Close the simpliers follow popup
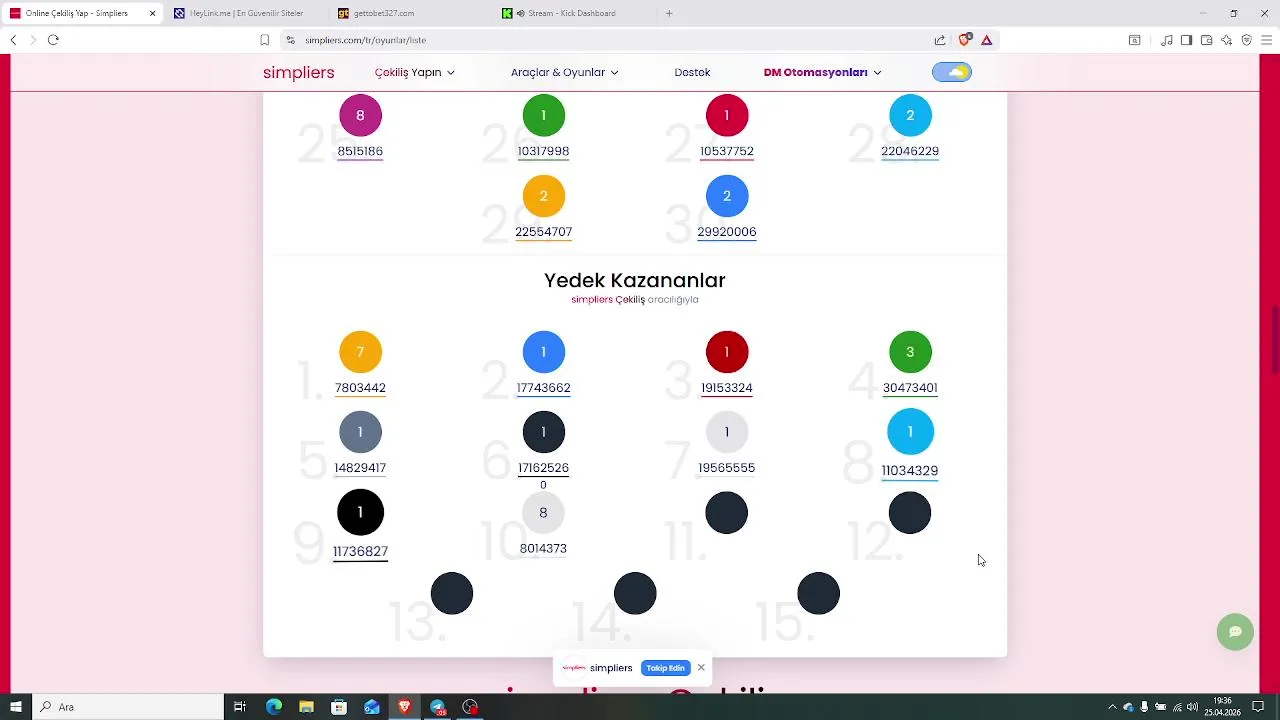 (x=701, y=667)
